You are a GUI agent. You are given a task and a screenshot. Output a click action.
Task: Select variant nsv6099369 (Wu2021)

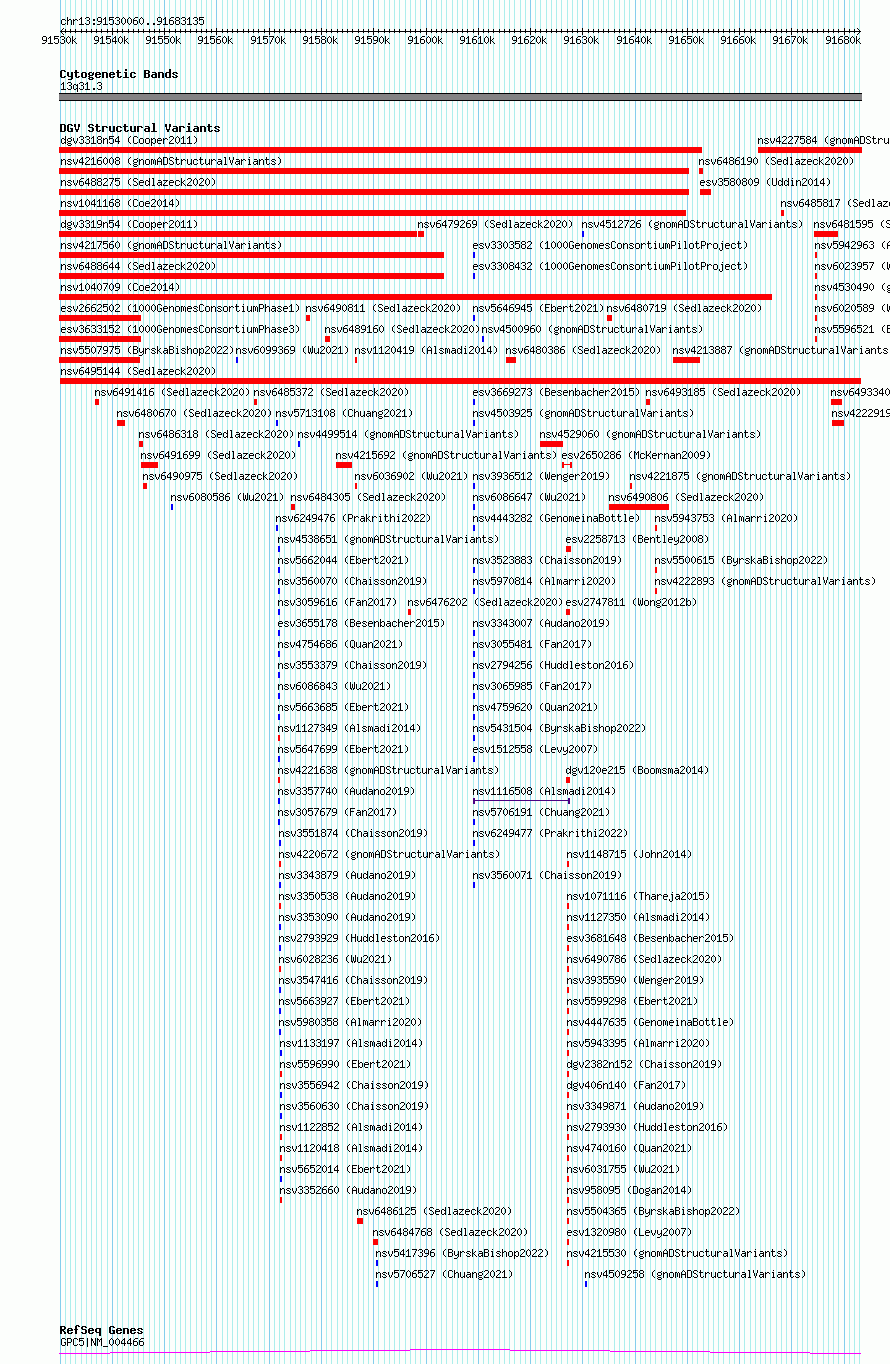point(292,350)
